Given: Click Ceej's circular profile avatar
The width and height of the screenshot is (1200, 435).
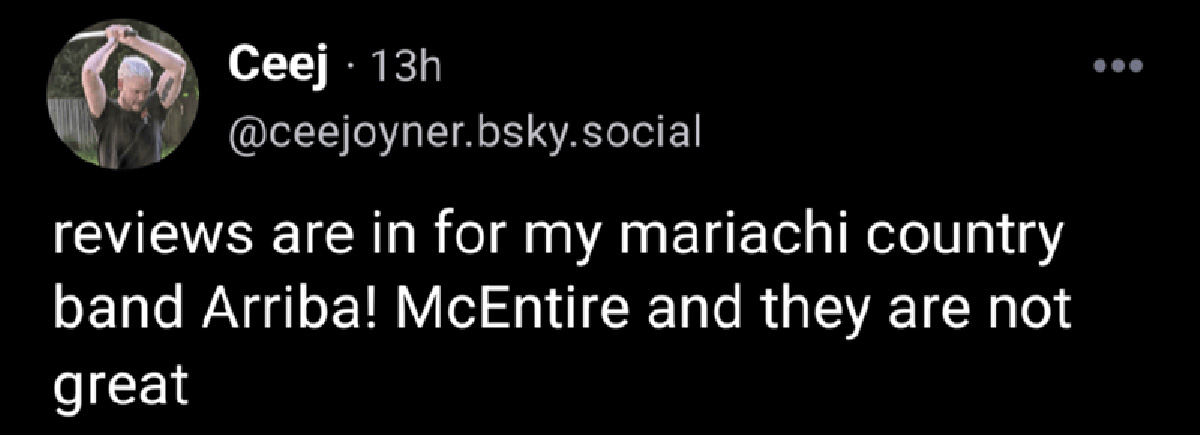Looking at the screenshot, I should tap(121, 96).
